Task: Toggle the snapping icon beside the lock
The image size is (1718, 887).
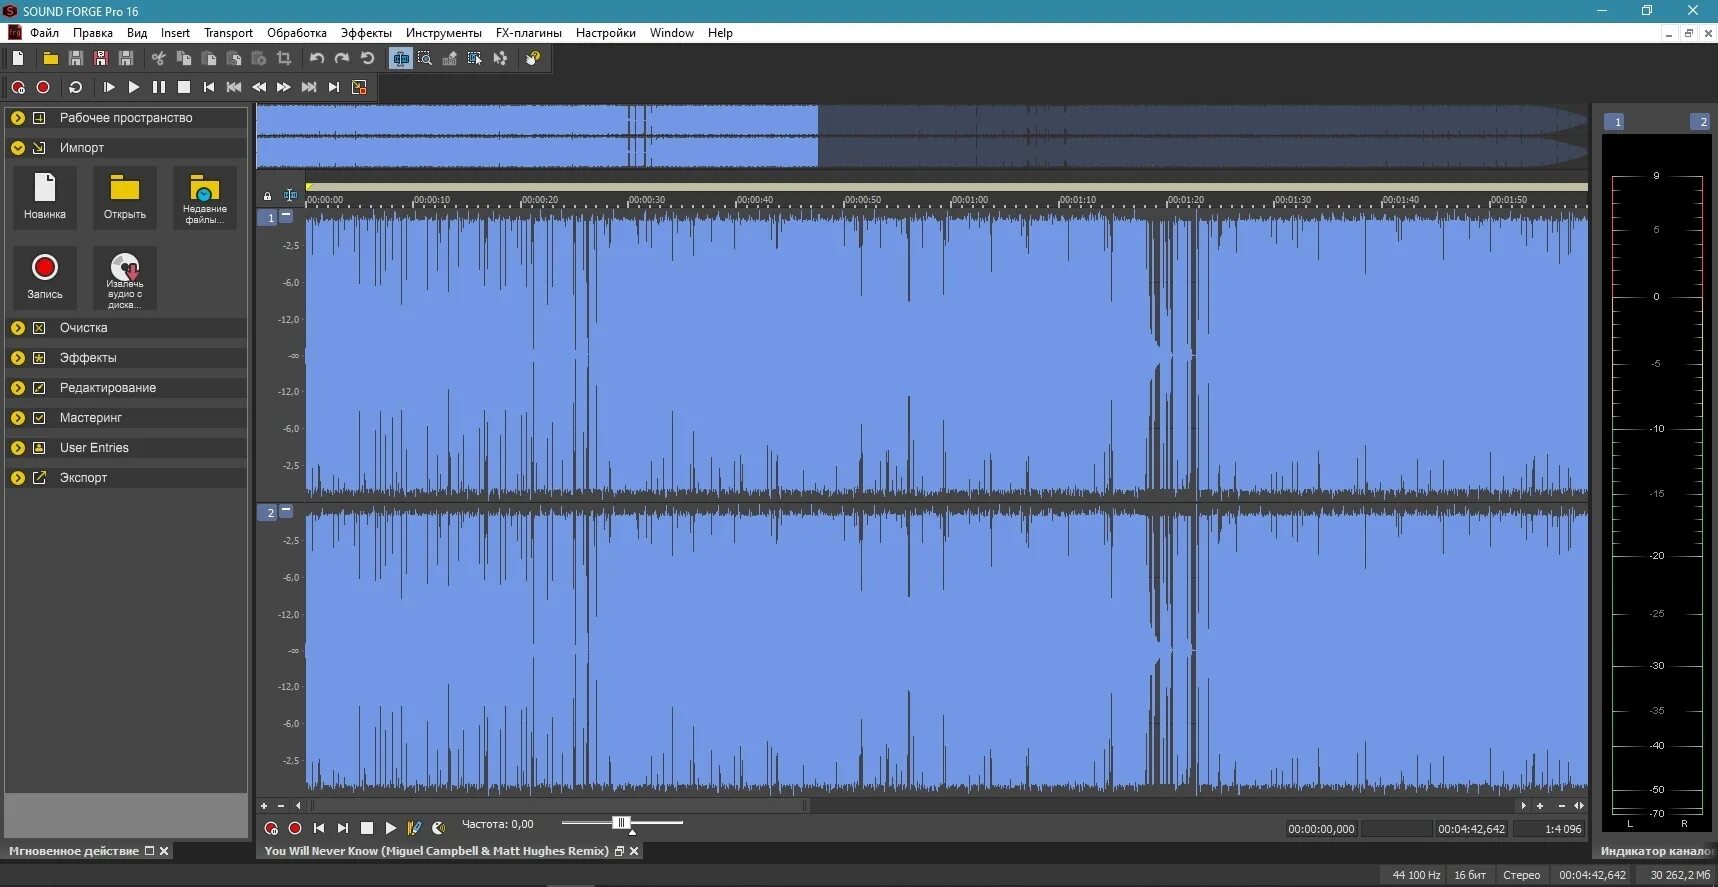Action: pos(290,195)
